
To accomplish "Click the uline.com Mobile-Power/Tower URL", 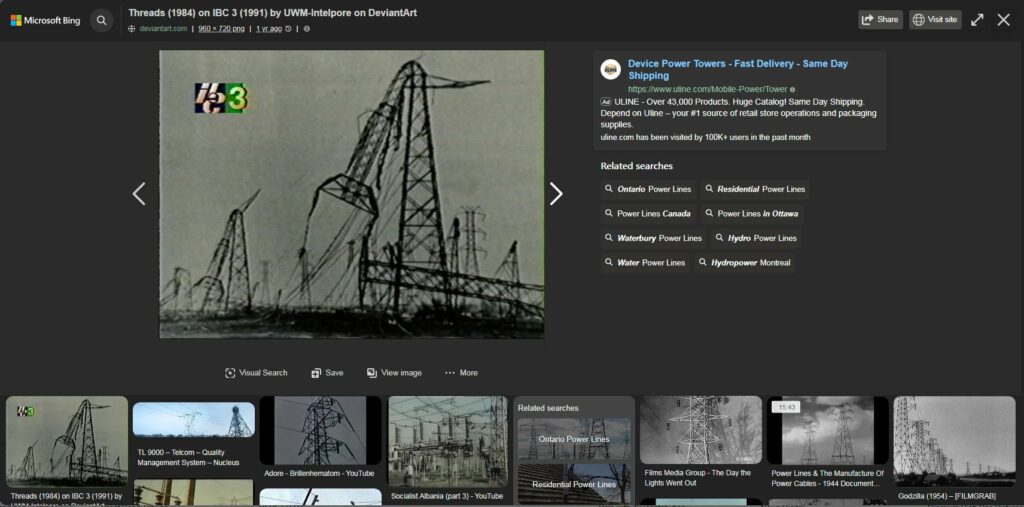I will coord(708,89).
